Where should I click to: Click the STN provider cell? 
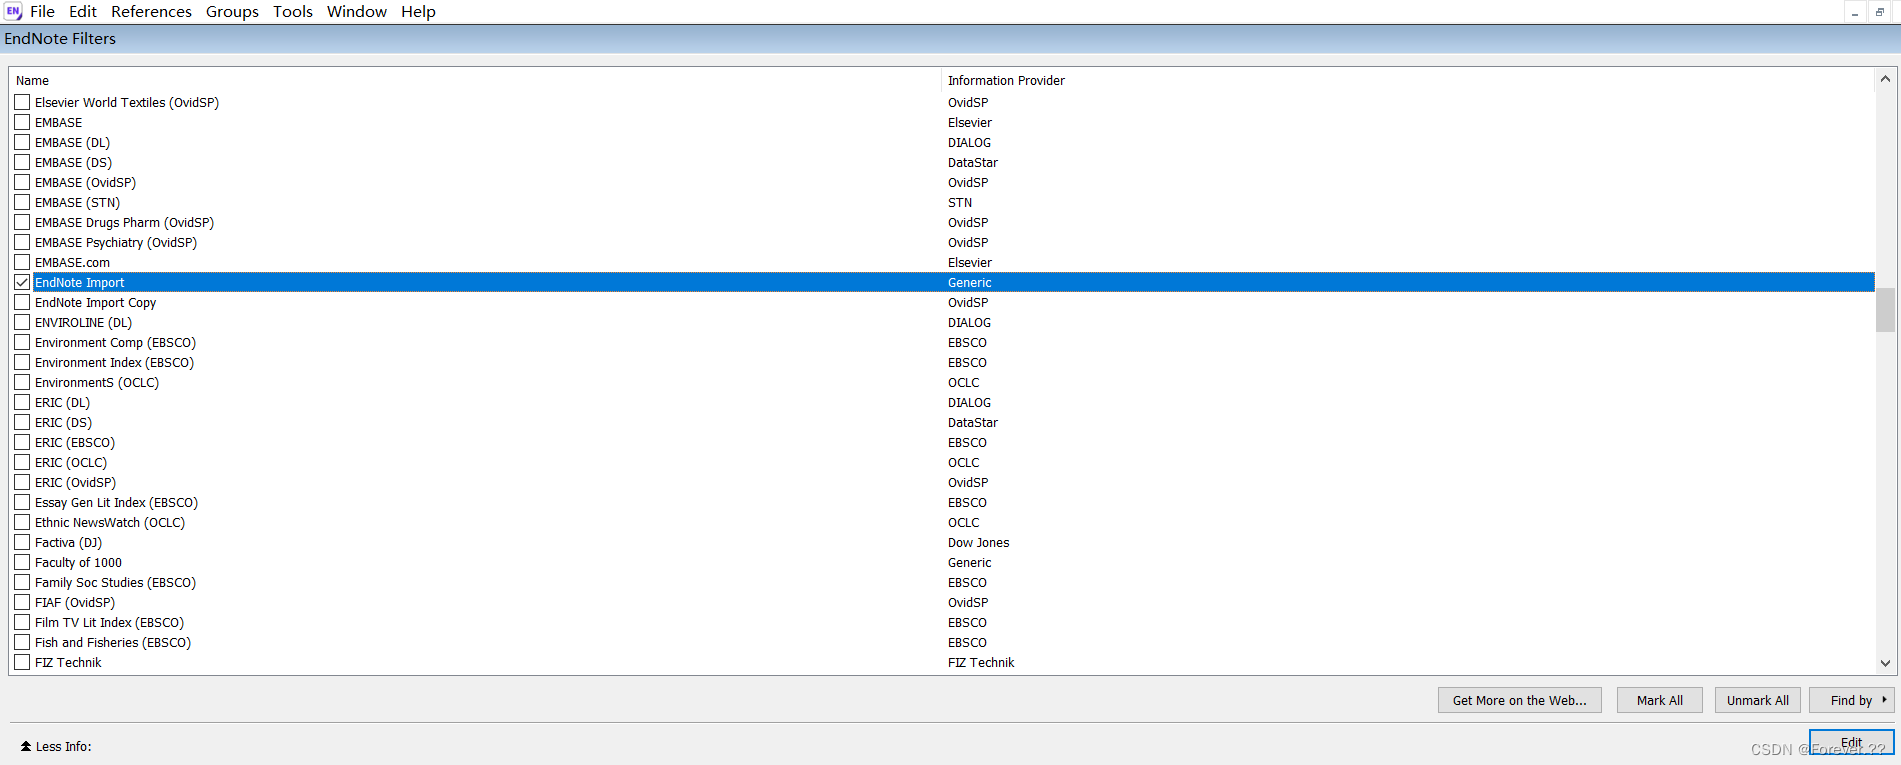(x=959, y=202)
